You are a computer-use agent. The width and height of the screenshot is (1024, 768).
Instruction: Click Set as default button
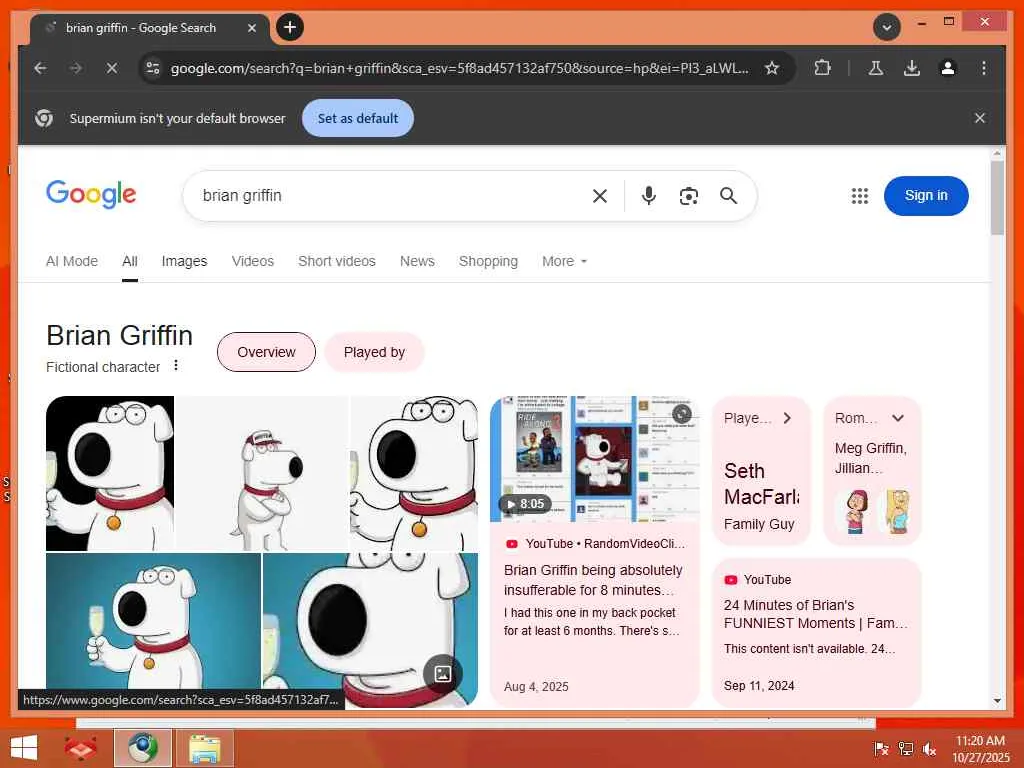357,118
